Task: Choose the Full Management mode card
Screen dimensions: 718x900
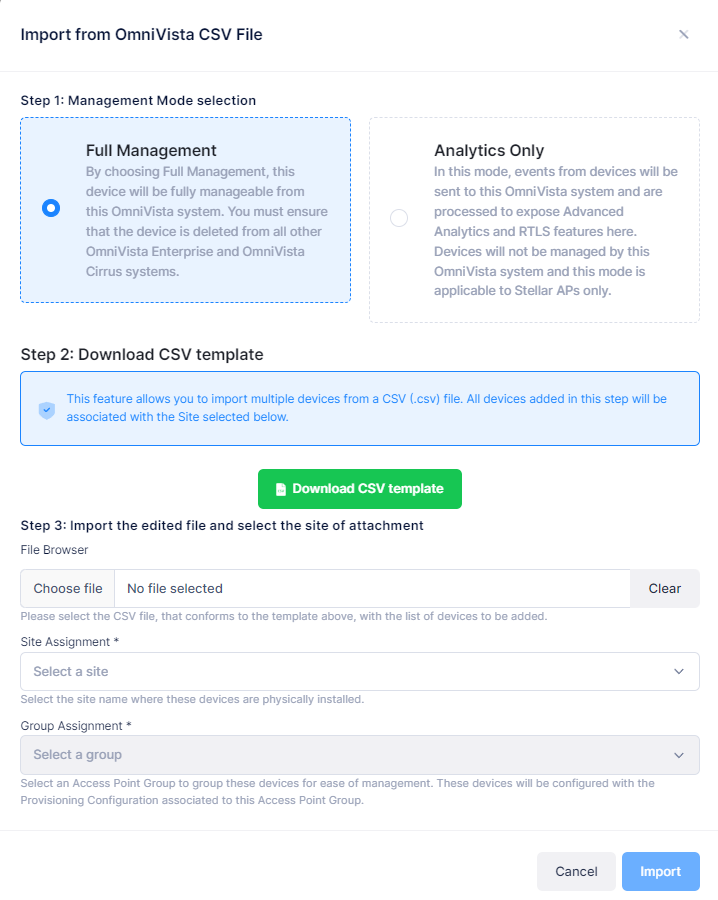Action: point(185,210)
